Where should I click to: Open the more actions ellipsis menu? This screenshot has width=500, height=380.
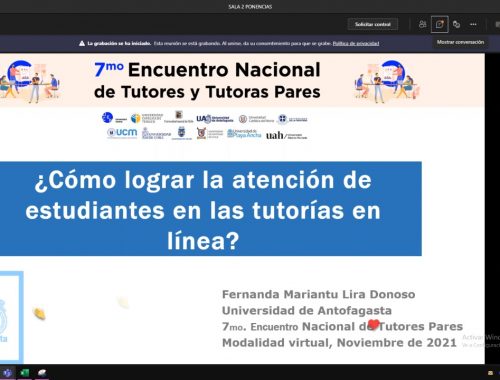point(473,24)
